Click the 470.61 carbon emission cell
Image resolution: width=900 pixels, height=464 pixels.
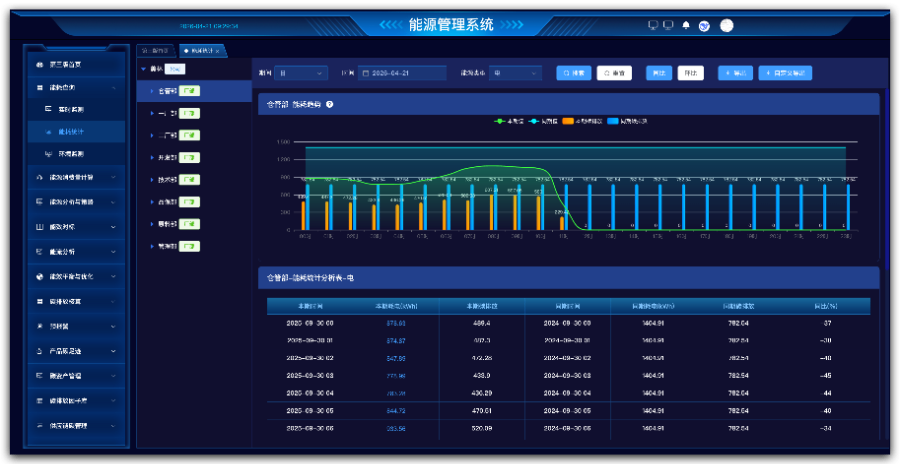(x=482, y=411)
